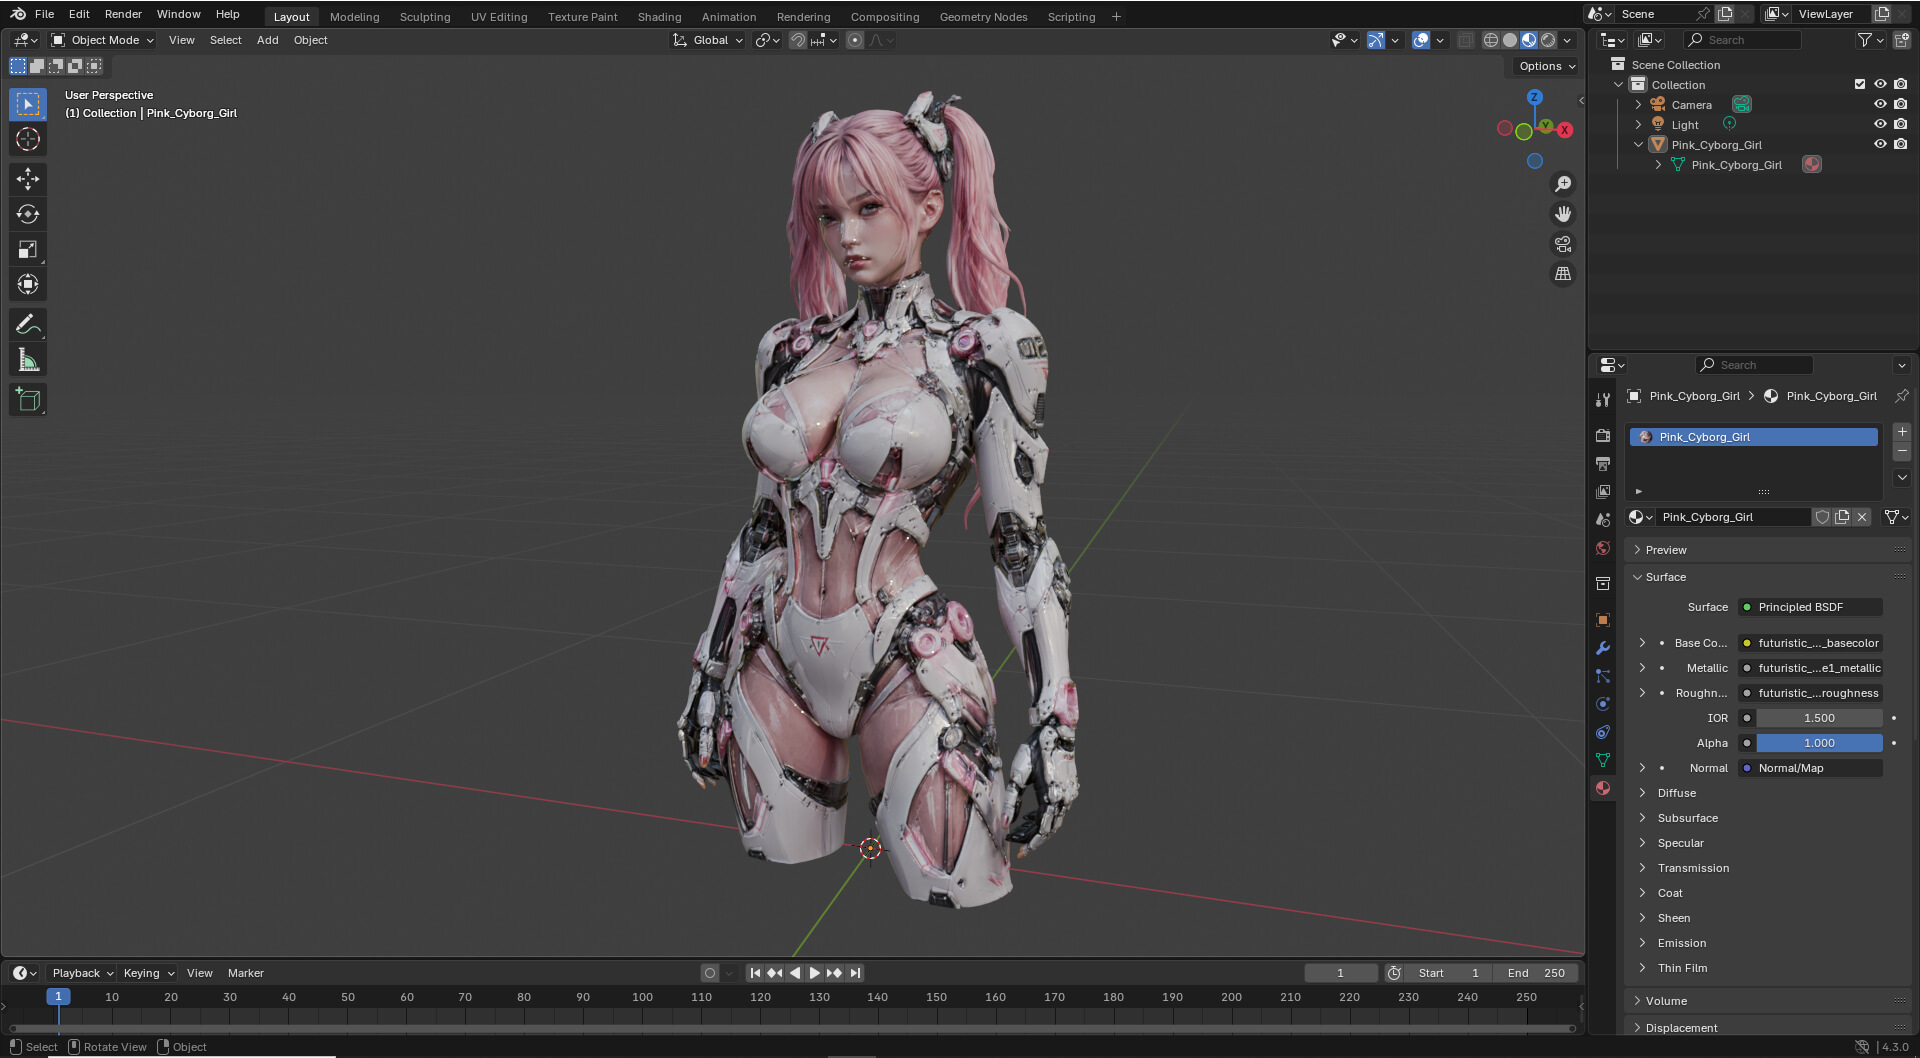The height and width of the screenshot is (1058, 1920).
Task: Select the Measure tool
Action: 28,360
